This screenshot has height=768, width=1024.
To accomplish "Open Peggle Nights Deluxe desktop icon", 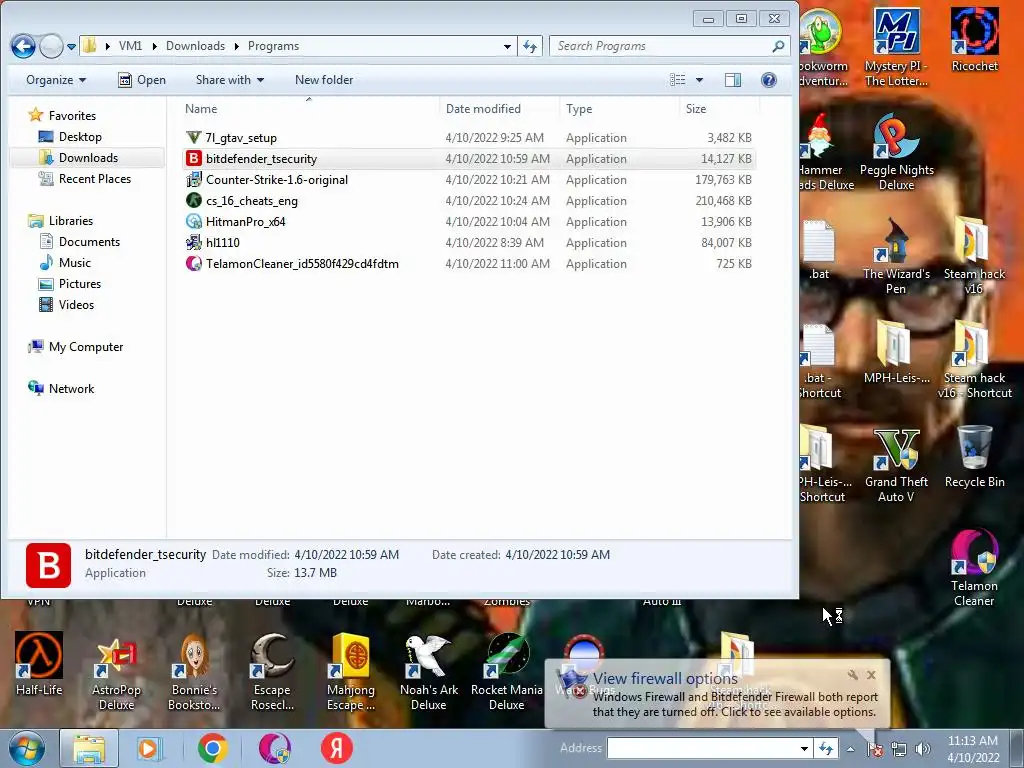I will [896, 153].
